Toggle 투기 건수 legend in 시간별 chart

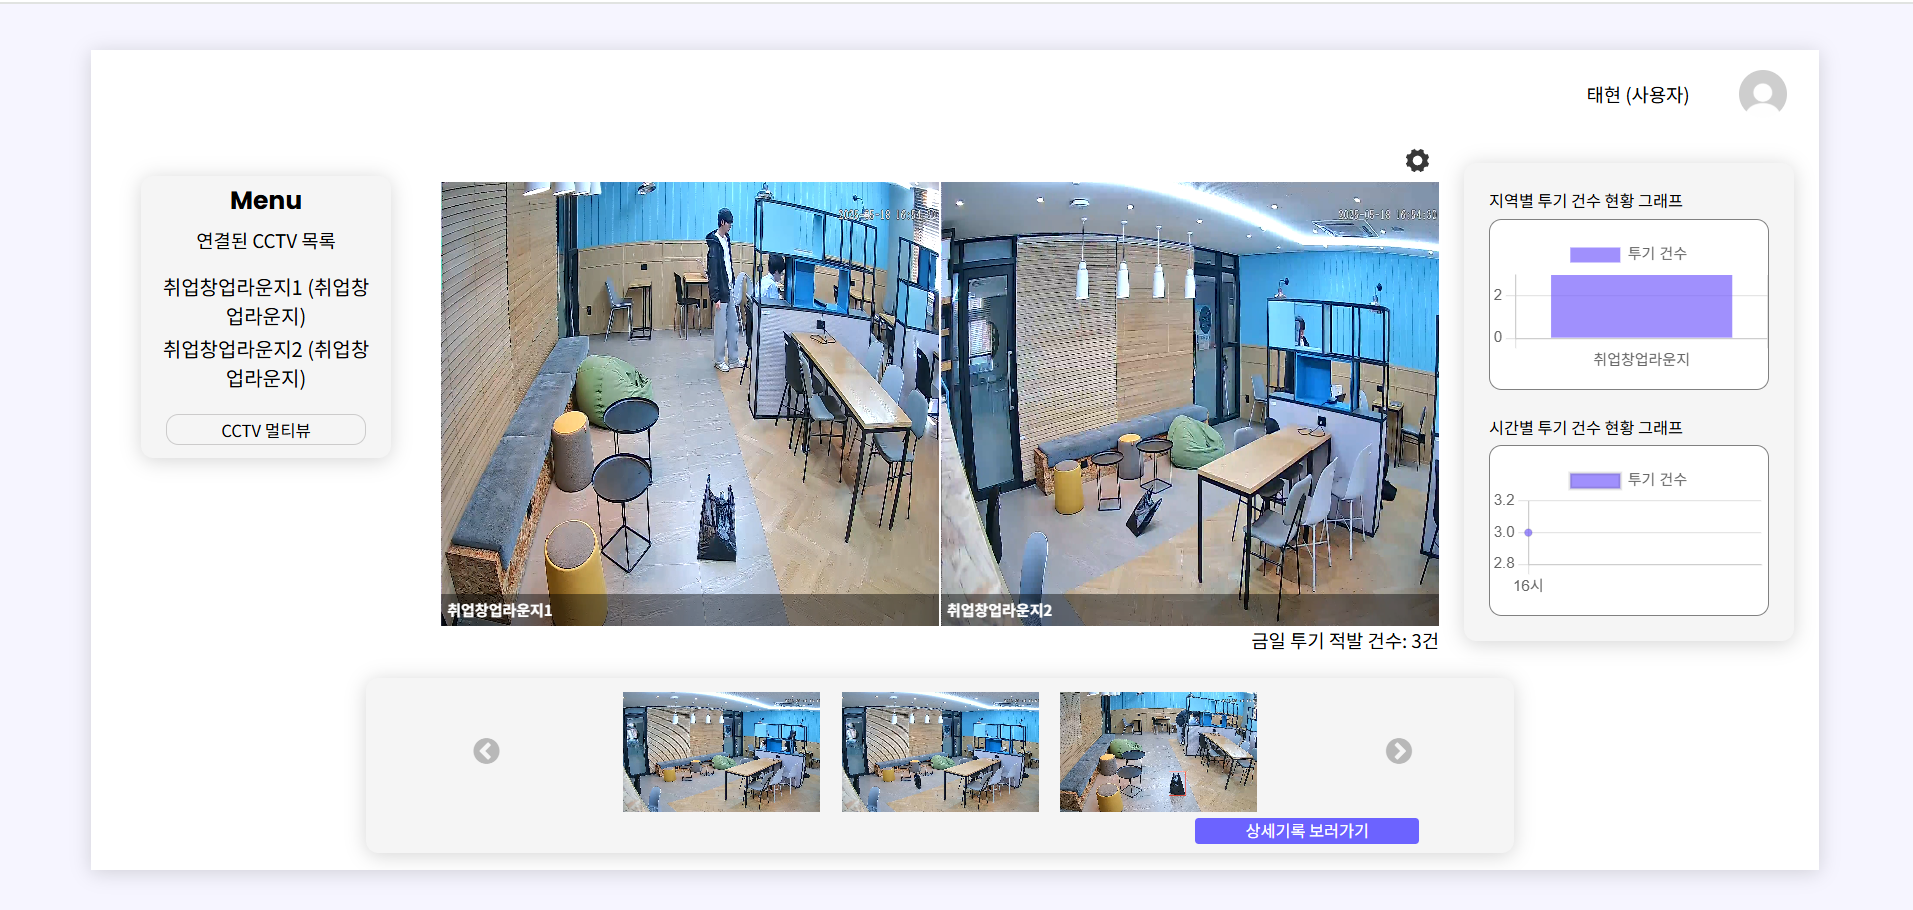(x=1628, y=480)
